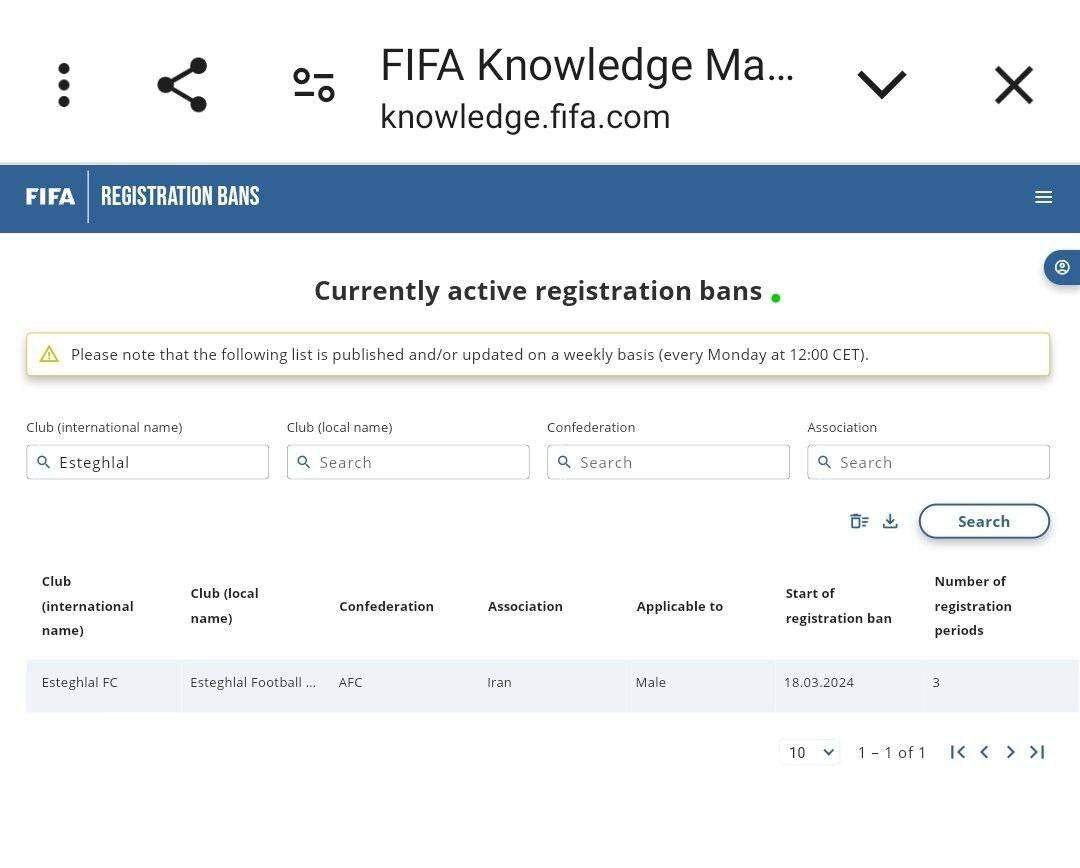Click the Search button

pos(984,521)
